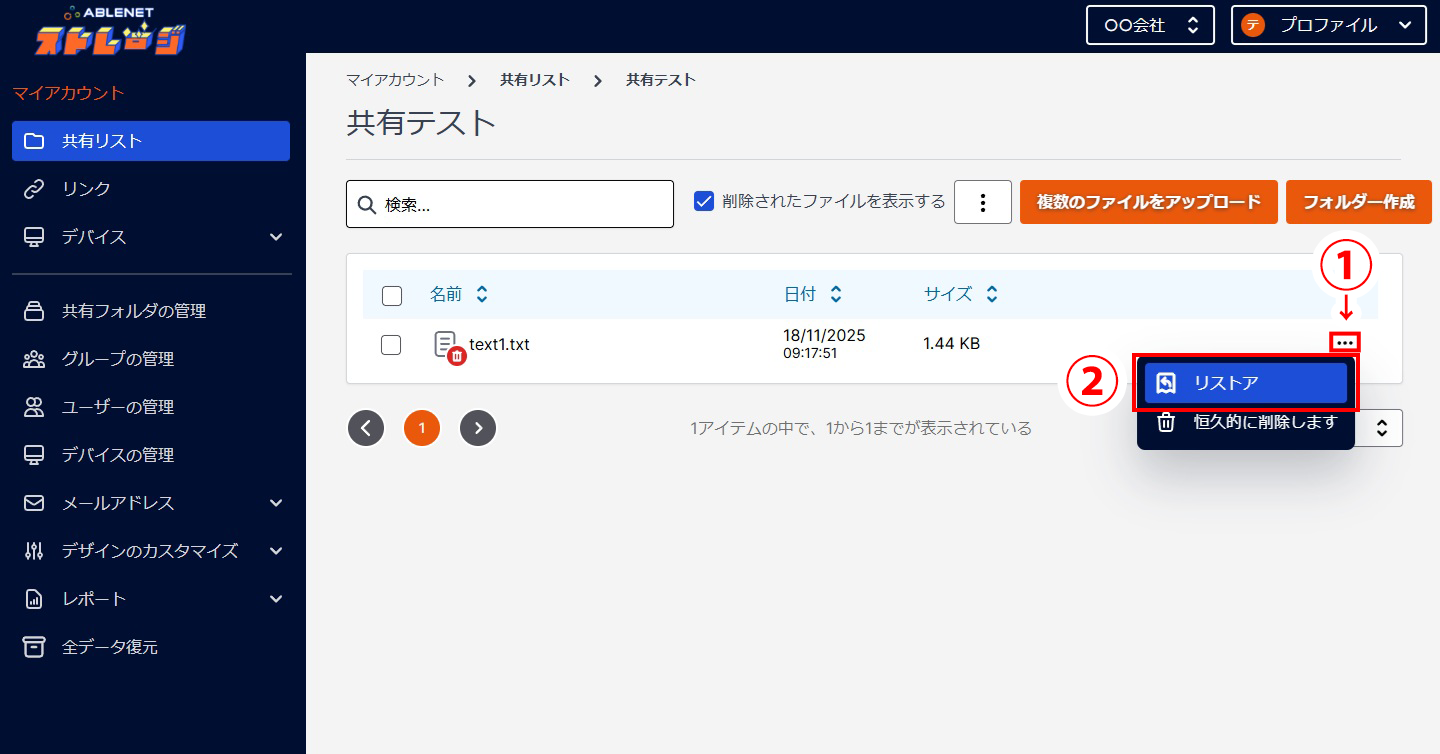Click the 複数のファイルをアップロード button
1440x754 pixels.
coord(1147,201)
